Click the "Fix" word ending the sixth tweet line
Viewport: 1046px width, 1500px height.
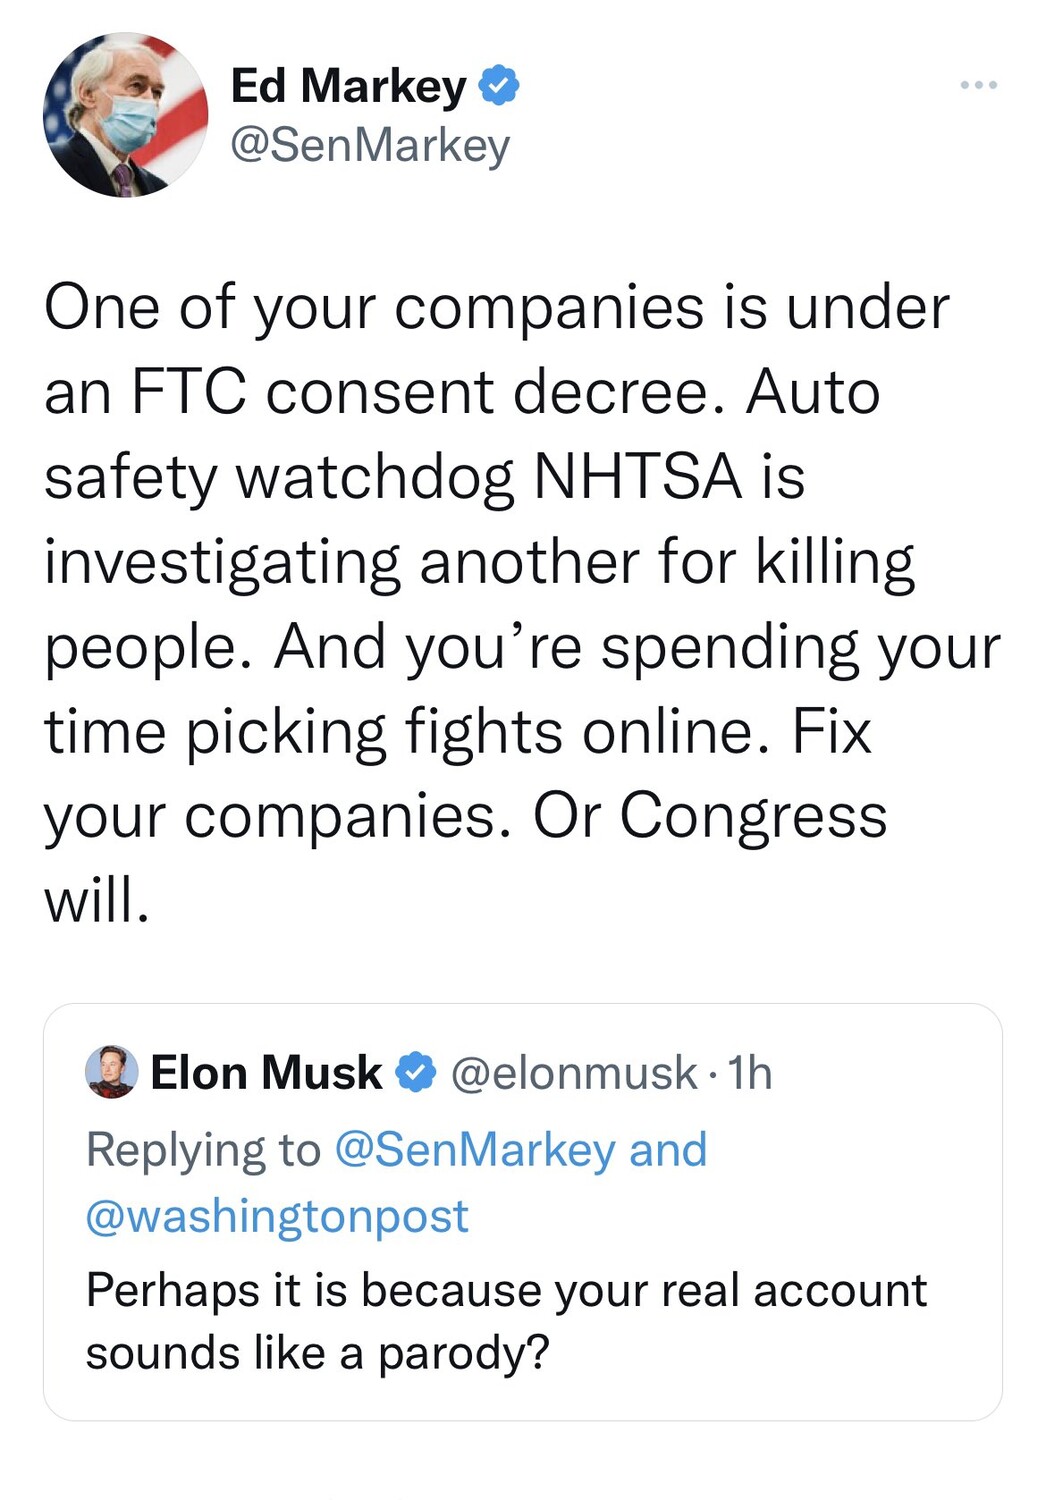[832, 731]
